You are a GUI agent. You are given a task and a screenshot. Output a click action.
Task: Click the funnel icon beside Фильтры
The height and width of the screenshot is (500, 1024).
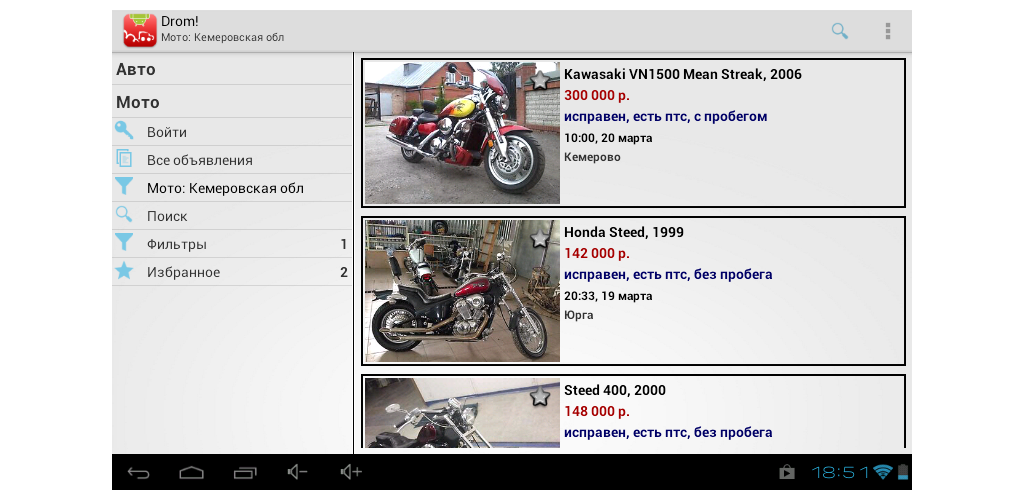(124, 243)
